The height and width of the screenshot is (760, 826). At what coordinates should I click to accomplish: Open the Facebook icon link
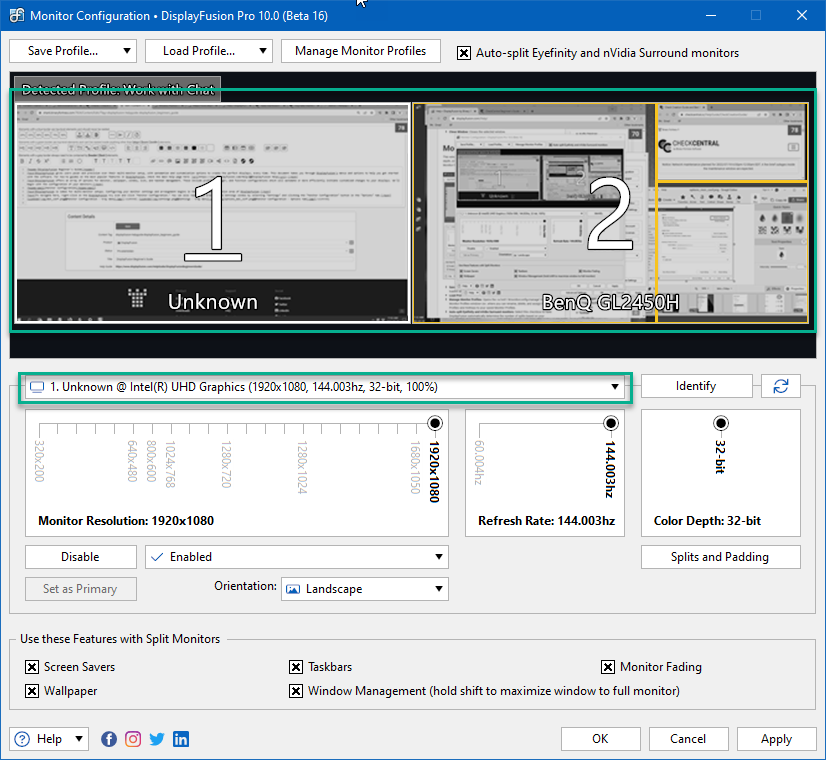click(109, 739)
